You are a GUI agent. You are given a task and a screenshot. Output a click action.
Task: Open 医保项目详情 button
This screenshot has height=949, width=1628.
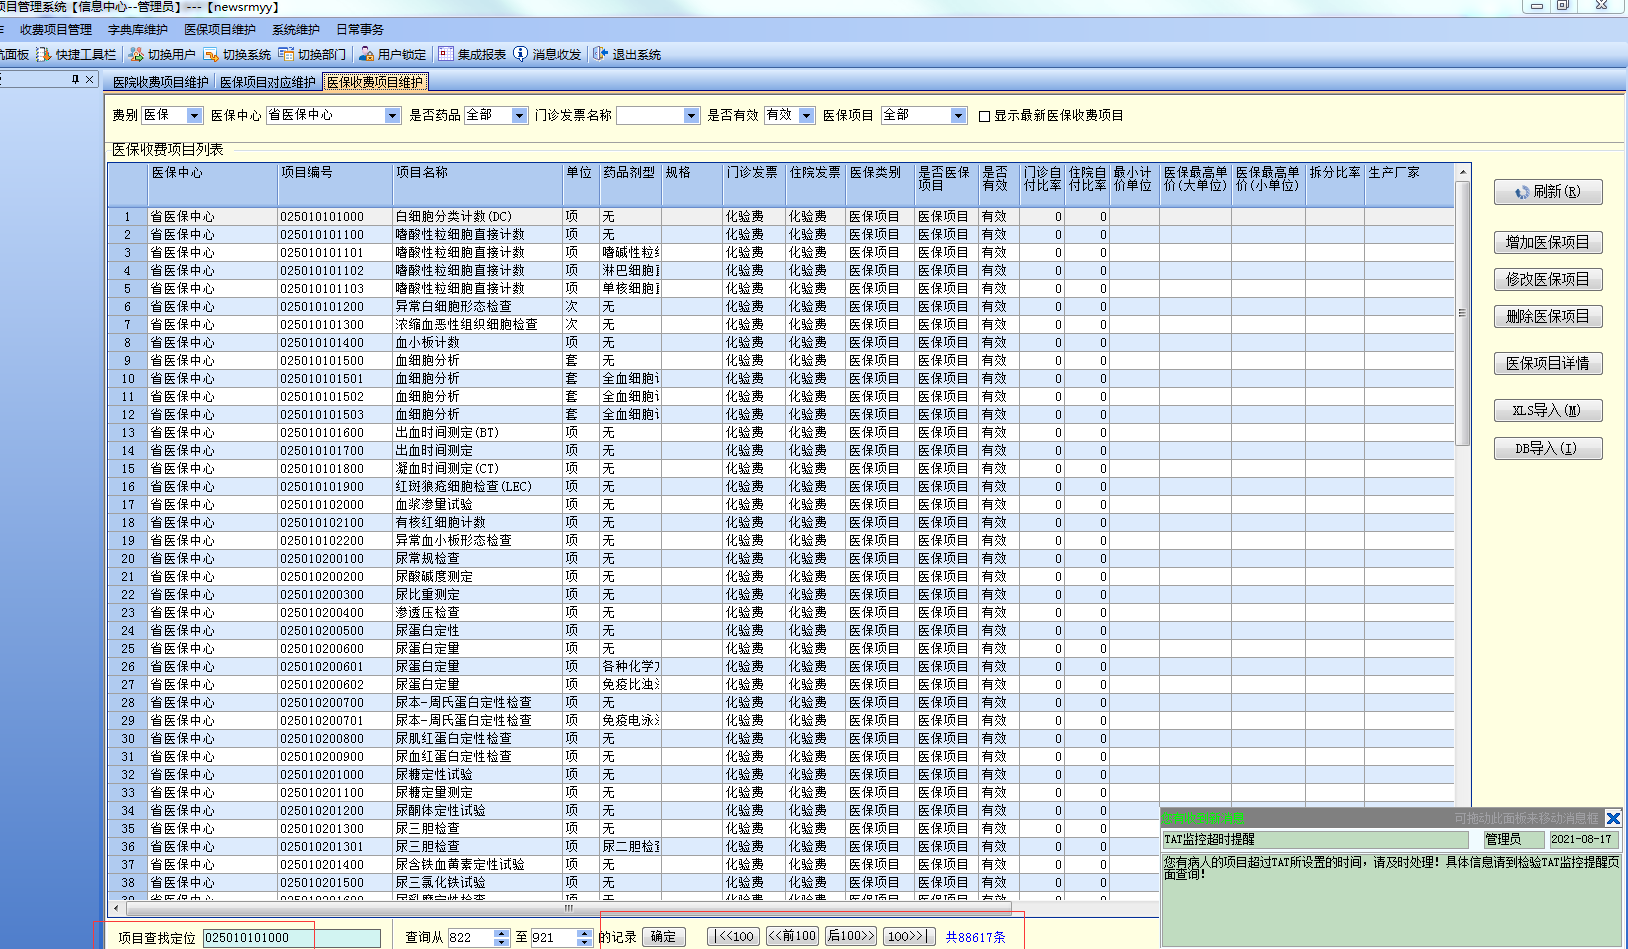coord(1548,364)
